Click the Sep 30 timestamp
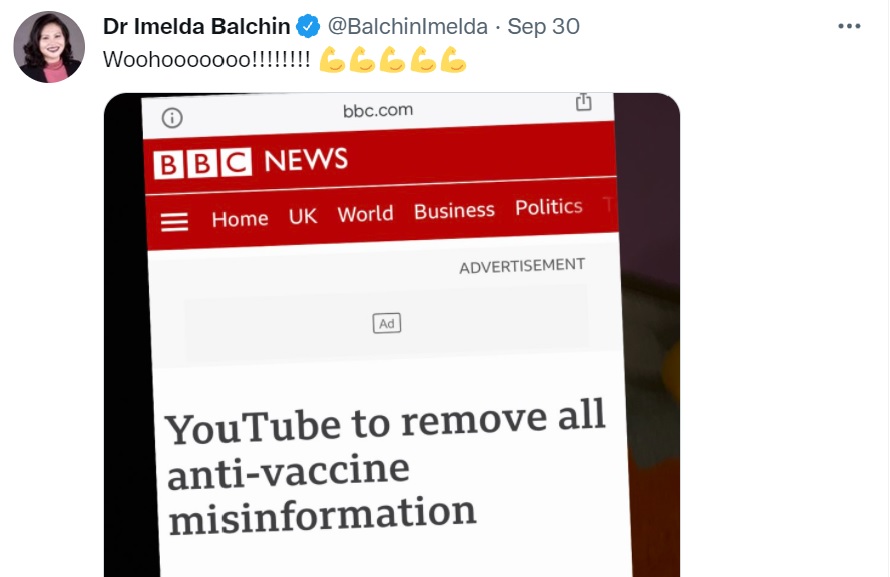The height and width of the screenshot is (577, 890). click(x=543, y=27)
